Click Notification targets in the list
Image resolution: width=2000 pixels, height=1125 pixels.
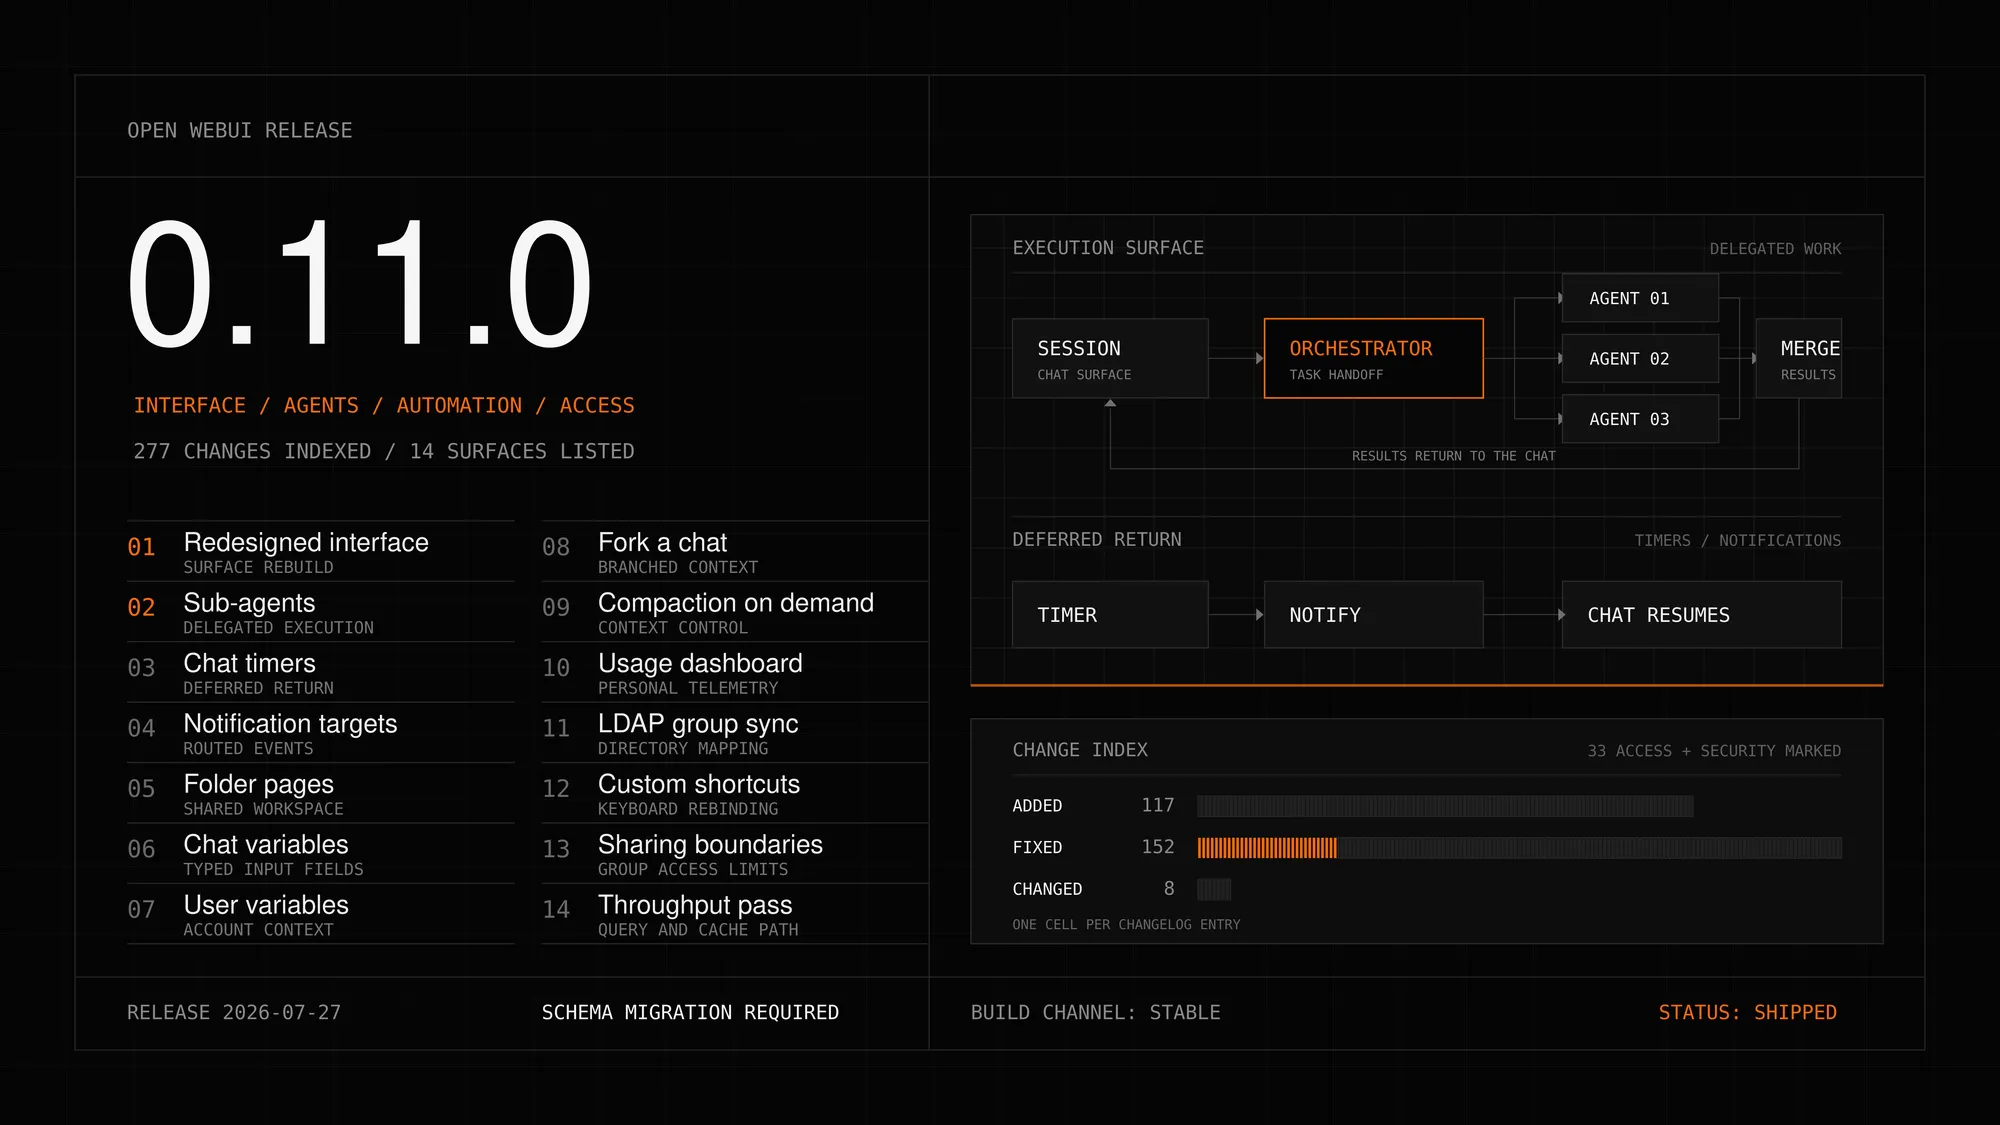pos(320,733)
